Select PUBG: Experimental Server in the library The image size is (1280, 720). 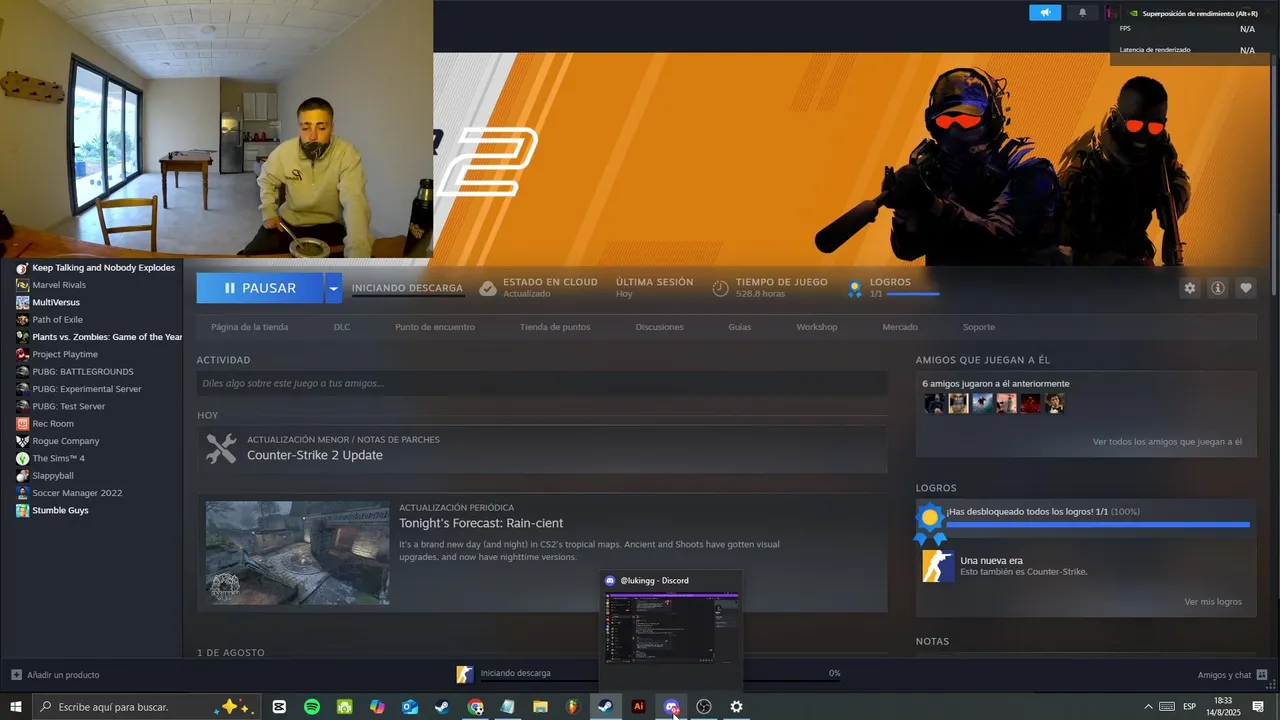(x=87, y=389)
